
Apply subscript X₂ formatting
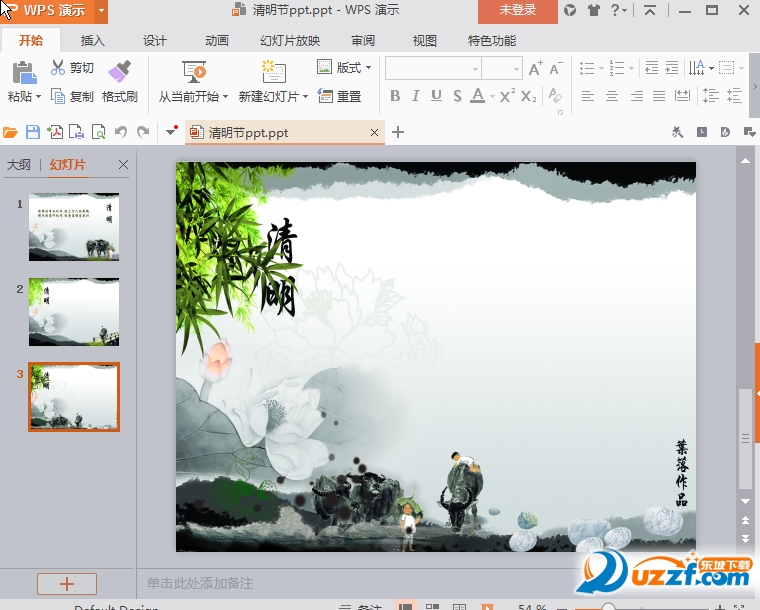point(528,96)
